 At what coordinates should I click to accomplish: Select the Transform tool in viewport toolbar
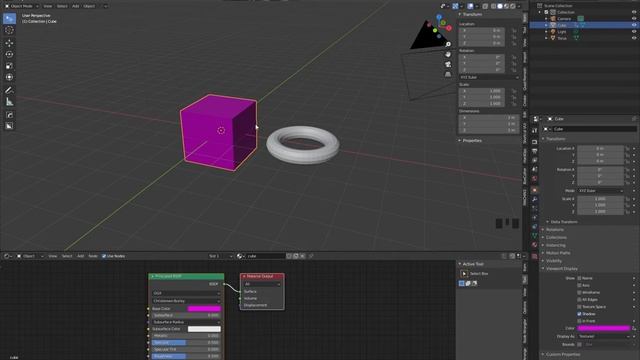pos(9,77)
